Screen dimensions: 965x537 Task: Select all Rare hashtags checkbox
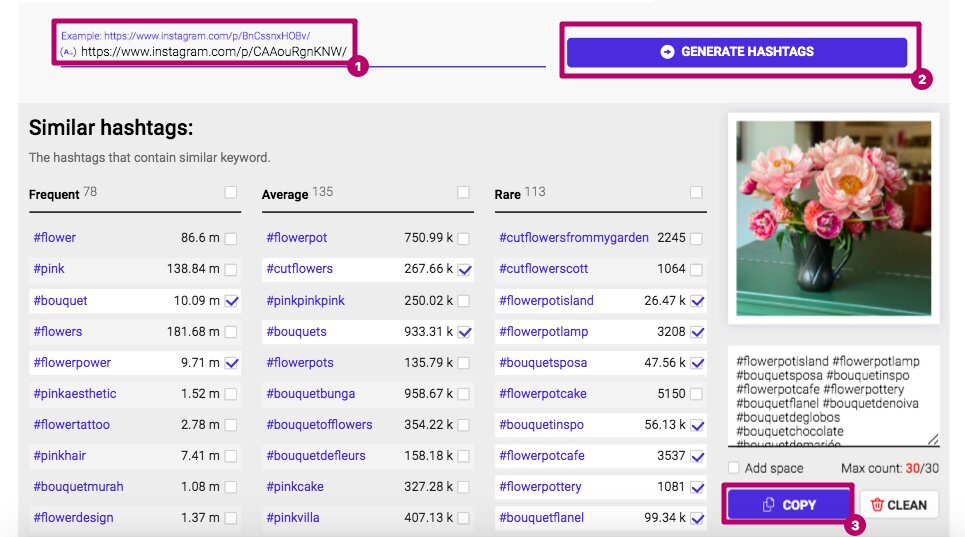[x=696, y=192]
